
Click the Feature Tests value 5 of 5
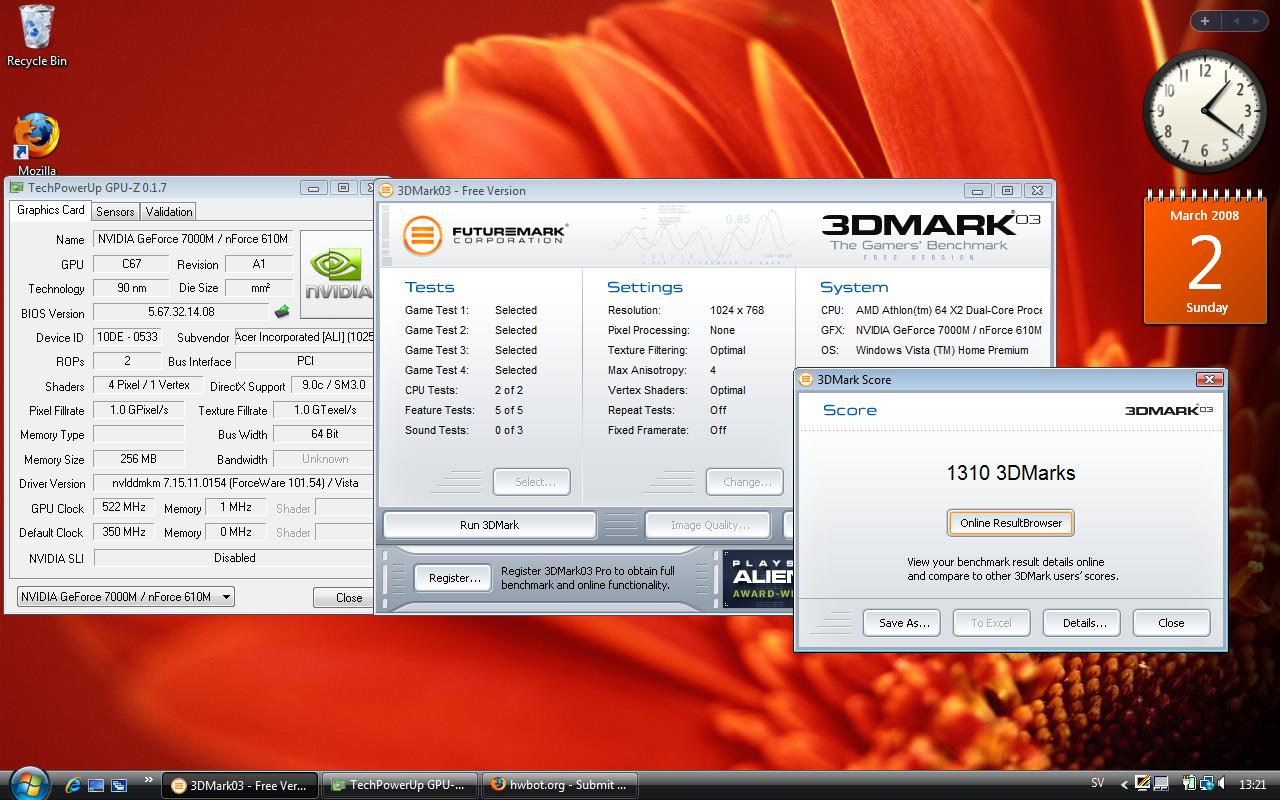point(509,410)
